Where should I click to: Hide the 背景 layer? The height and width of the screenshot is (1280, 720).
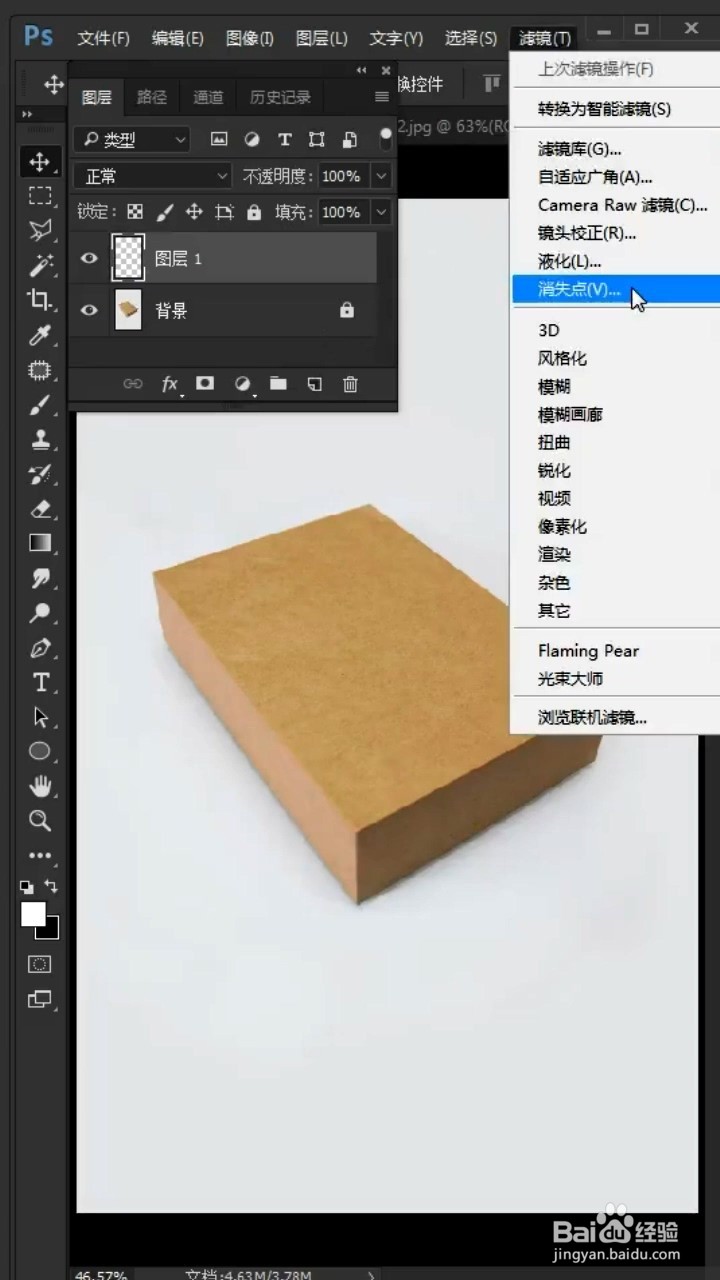[x=89, y=310]
